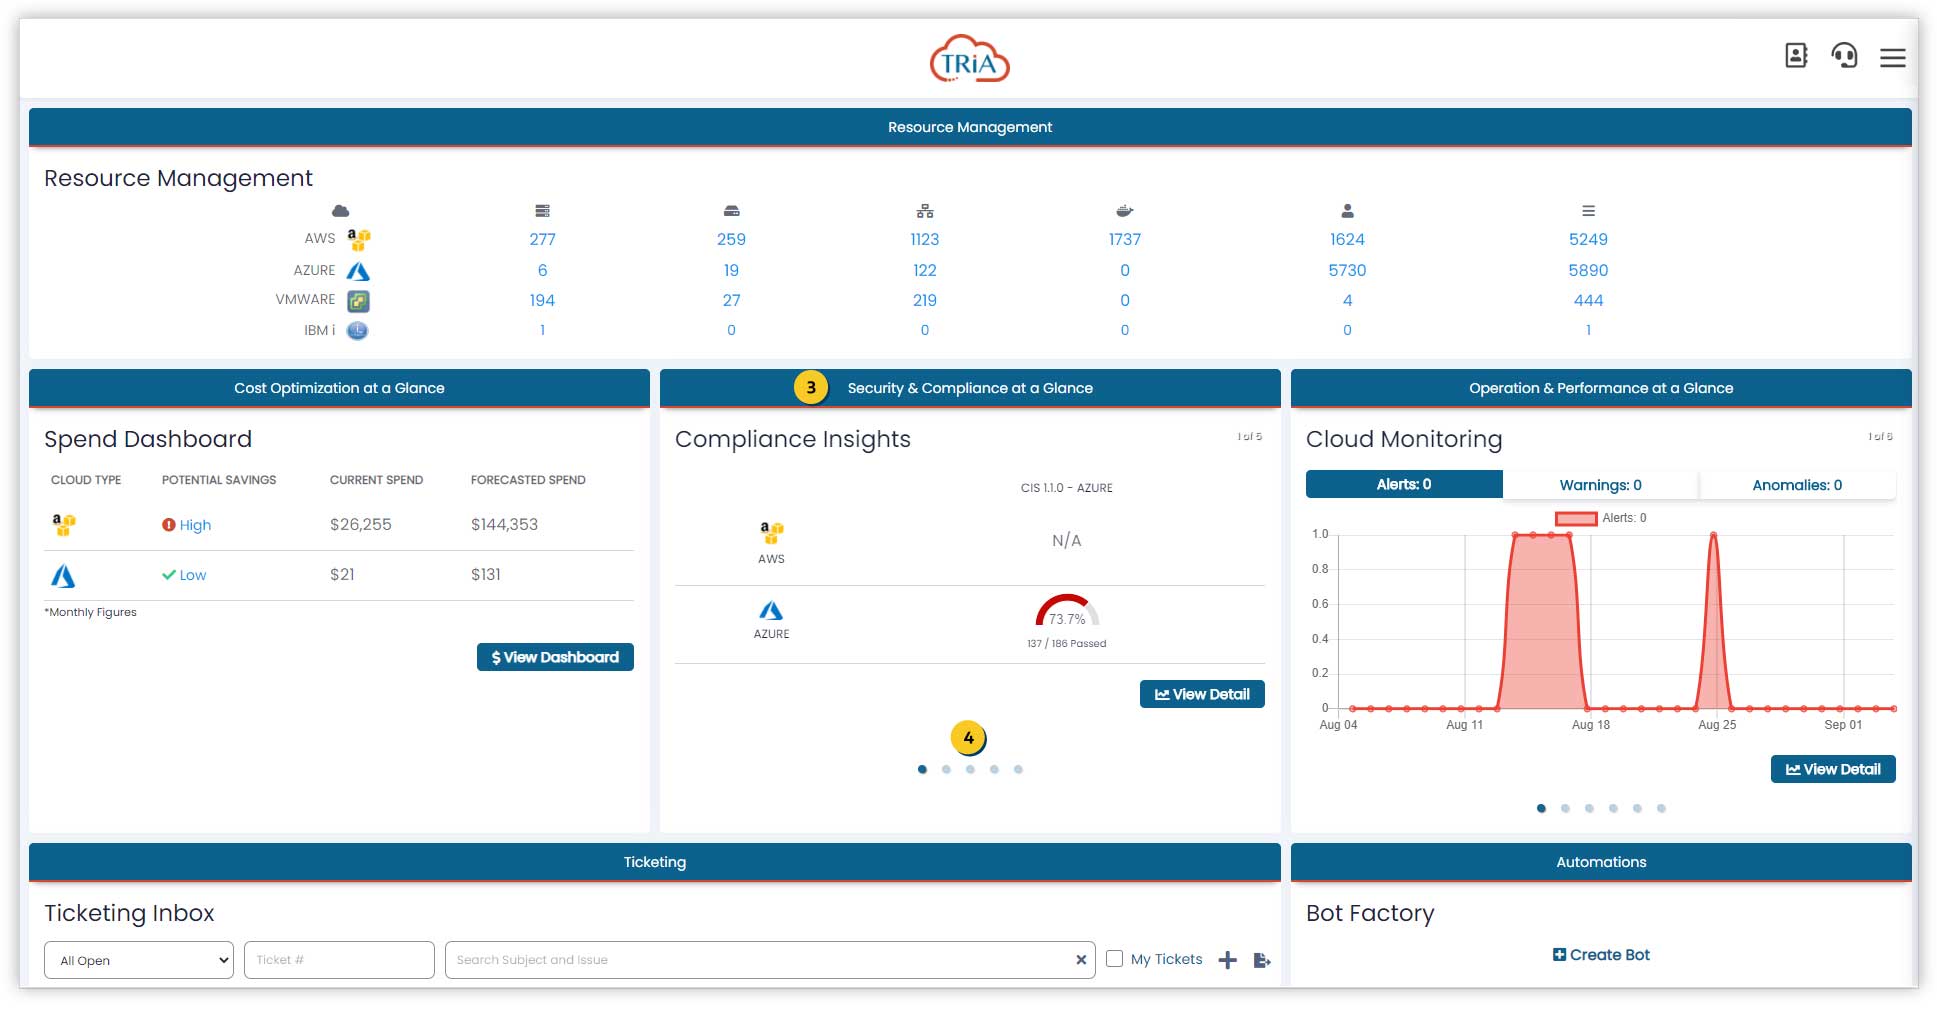Click AWS icon in Compliance Insights
Viewport: 1937px width, 1034px height.
pos(771,532)
